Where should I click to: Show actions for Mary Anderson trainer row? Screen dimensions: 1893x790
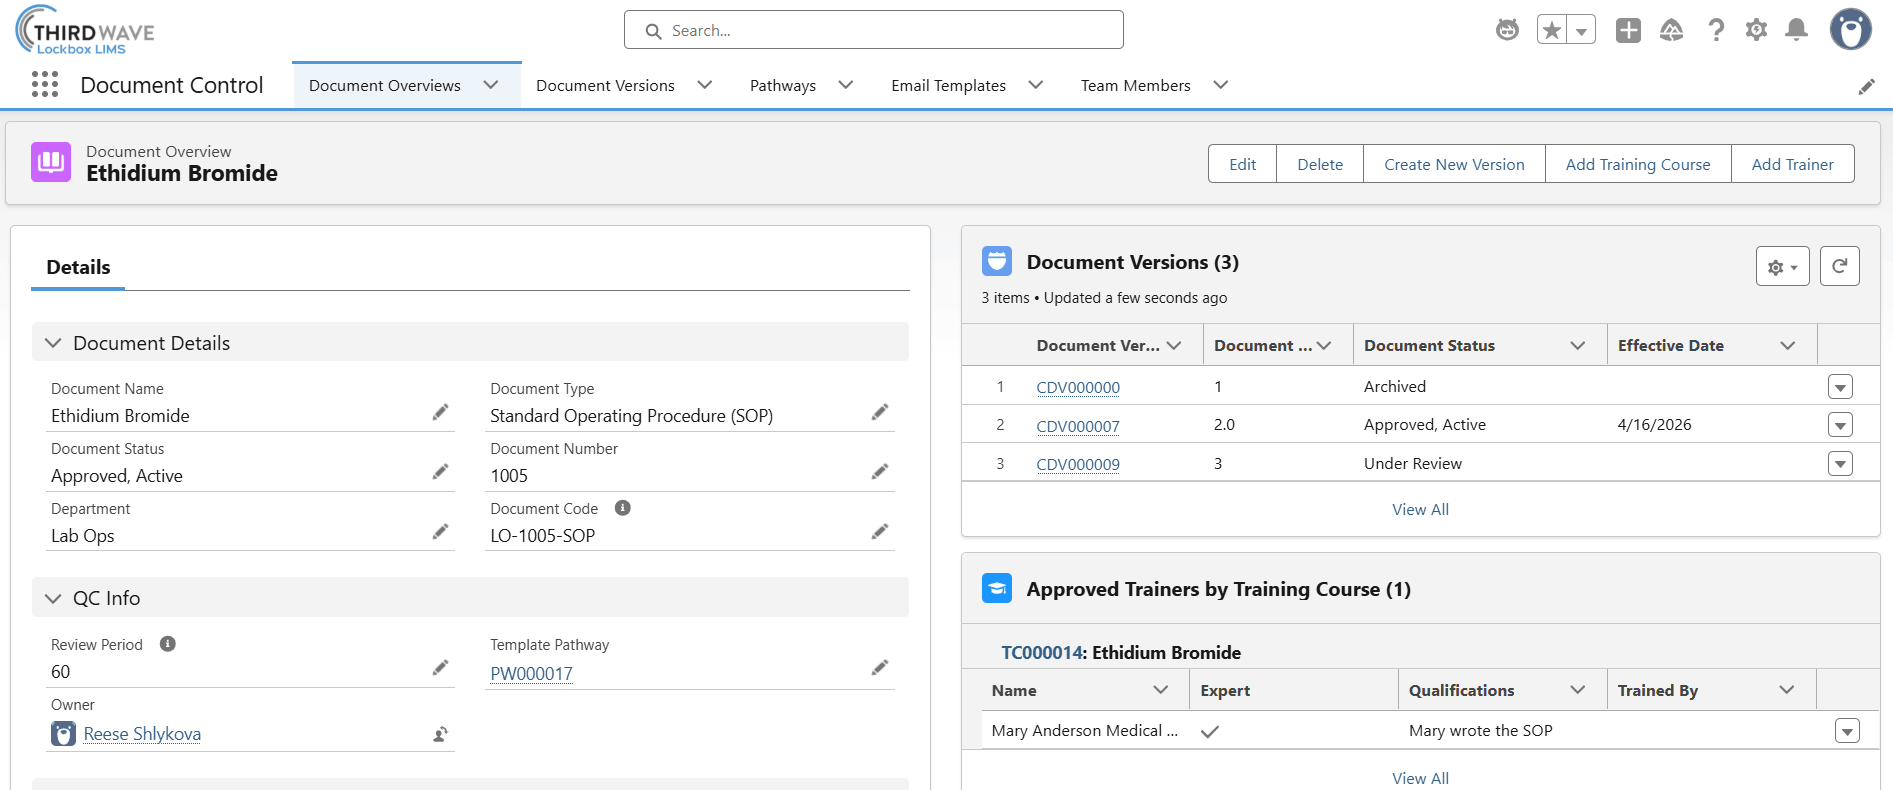point(1847,731)
